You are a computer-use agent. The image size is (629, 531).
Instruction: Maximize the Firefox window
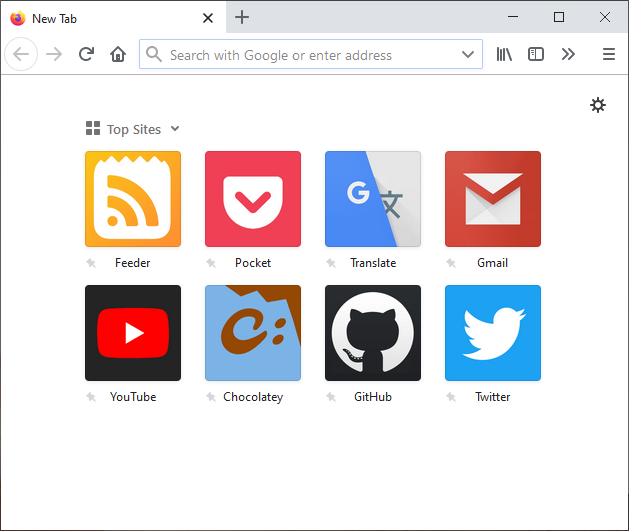[x=559, y=17]
